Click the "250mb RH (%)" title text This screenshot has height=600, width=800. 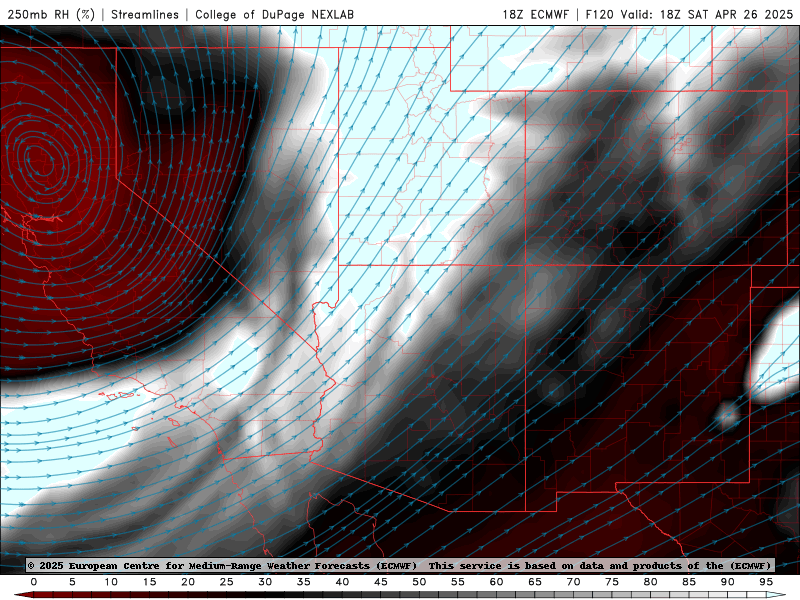click(51, 14)
